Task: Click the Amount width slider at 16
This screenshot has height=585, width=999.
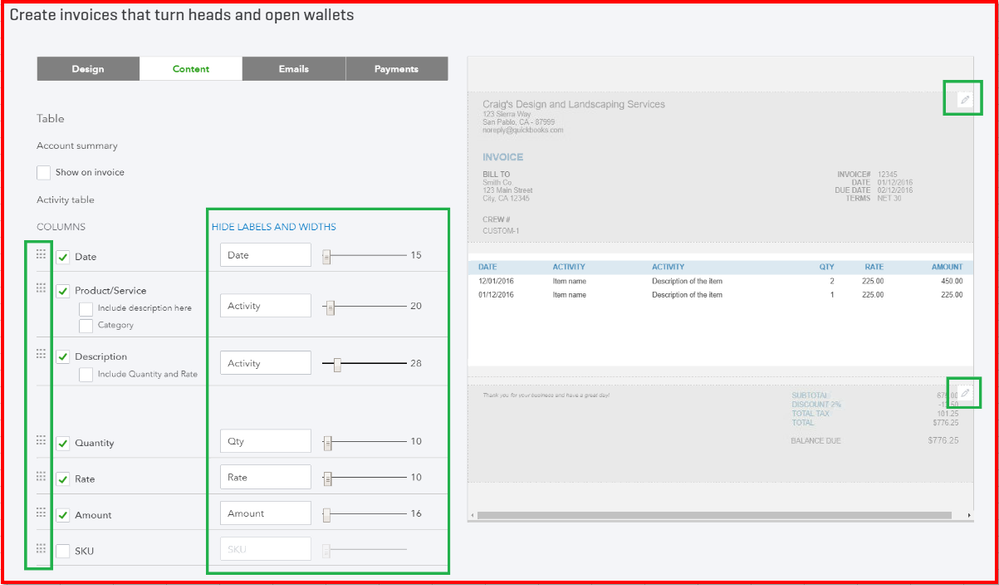Action: [327, 515]
